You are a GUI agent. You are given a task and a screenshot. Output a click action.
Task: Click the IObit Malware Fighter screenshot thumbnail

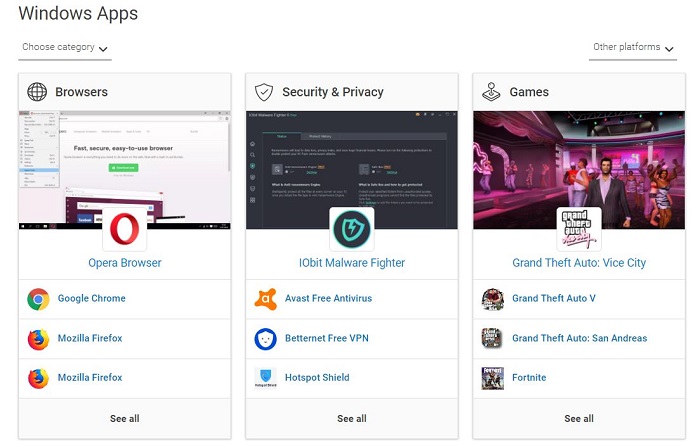[x=352, y=170]
